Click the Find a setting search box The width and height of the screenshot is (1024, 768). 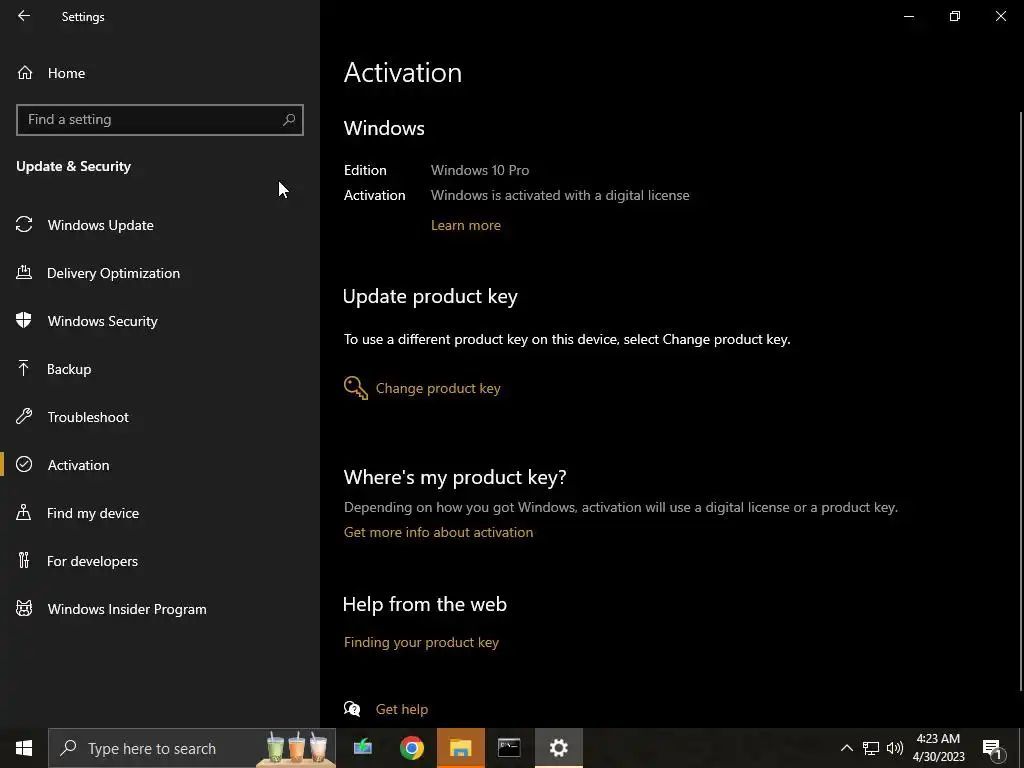click(x=159, y=120)
